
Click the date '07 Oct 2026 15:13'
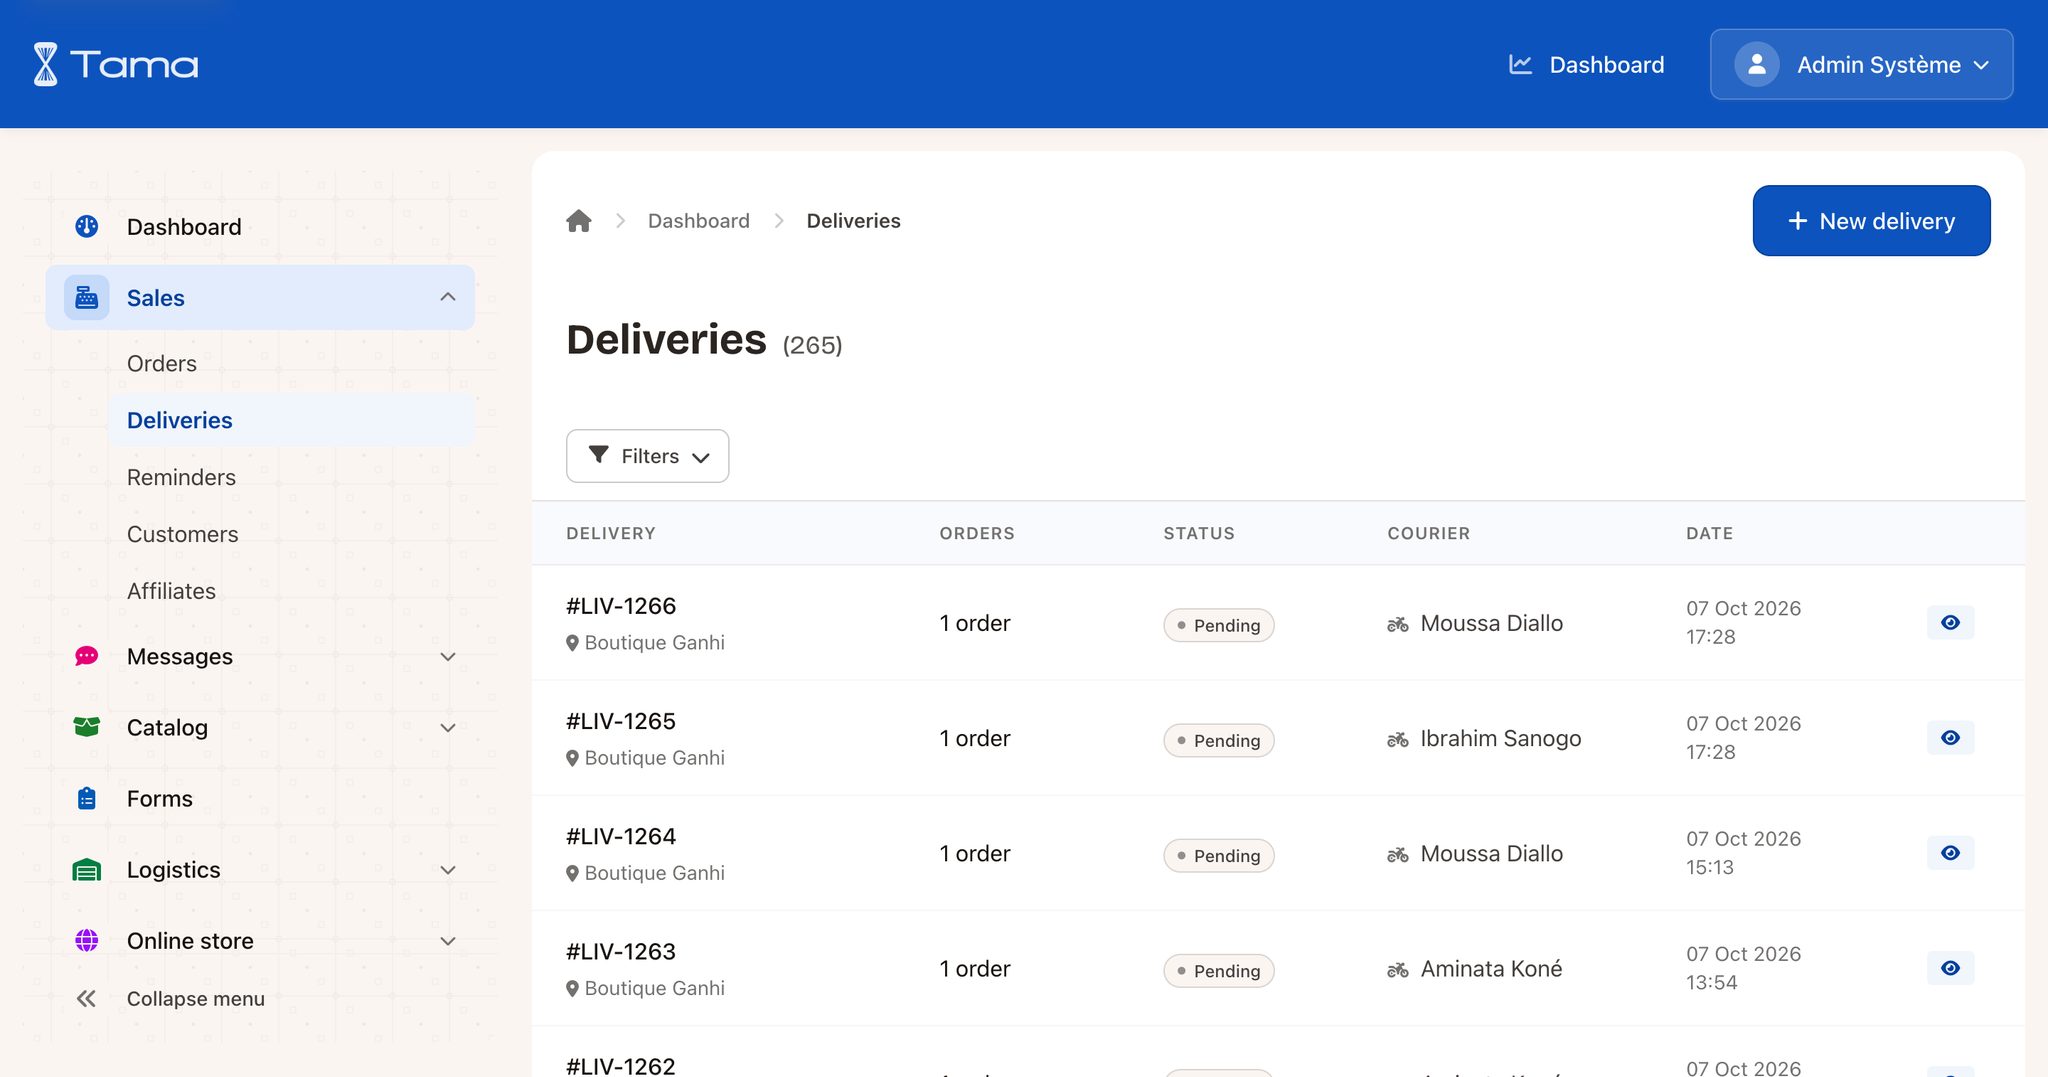tap(1743, 853)
